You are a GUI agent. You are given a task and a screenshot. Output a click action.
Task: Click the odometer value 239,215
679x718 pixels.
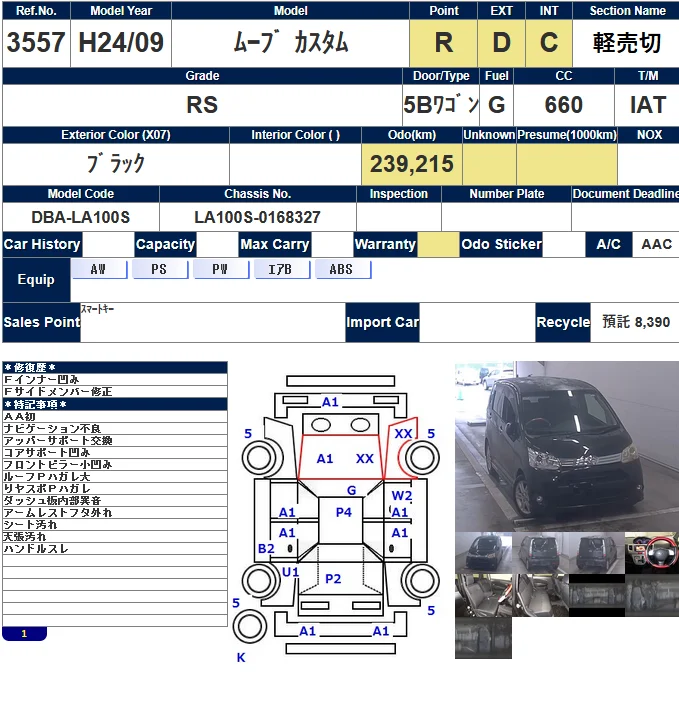coord(411,164)
